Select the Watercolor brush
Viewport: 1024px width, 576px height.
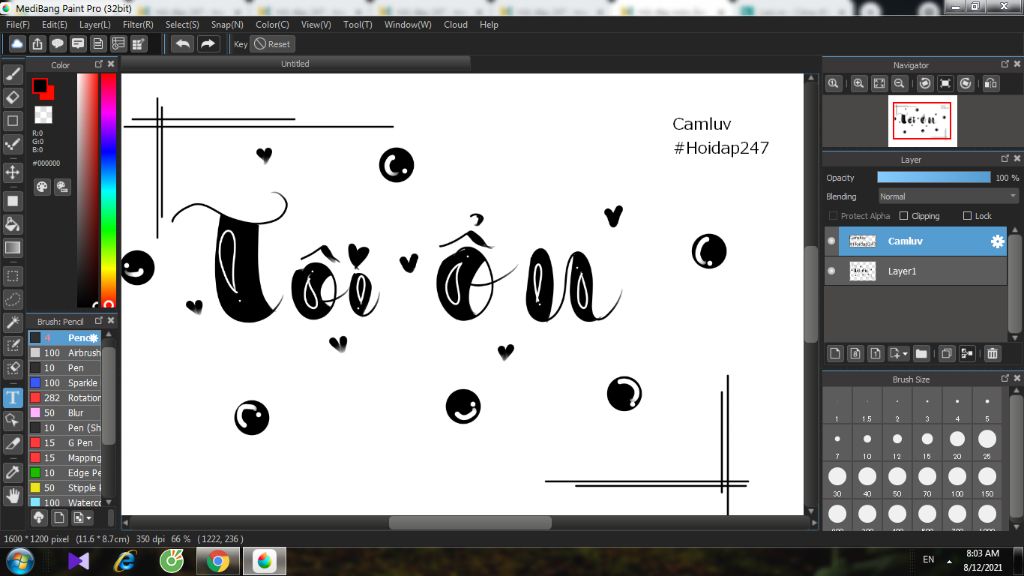(x=65, y=502)
